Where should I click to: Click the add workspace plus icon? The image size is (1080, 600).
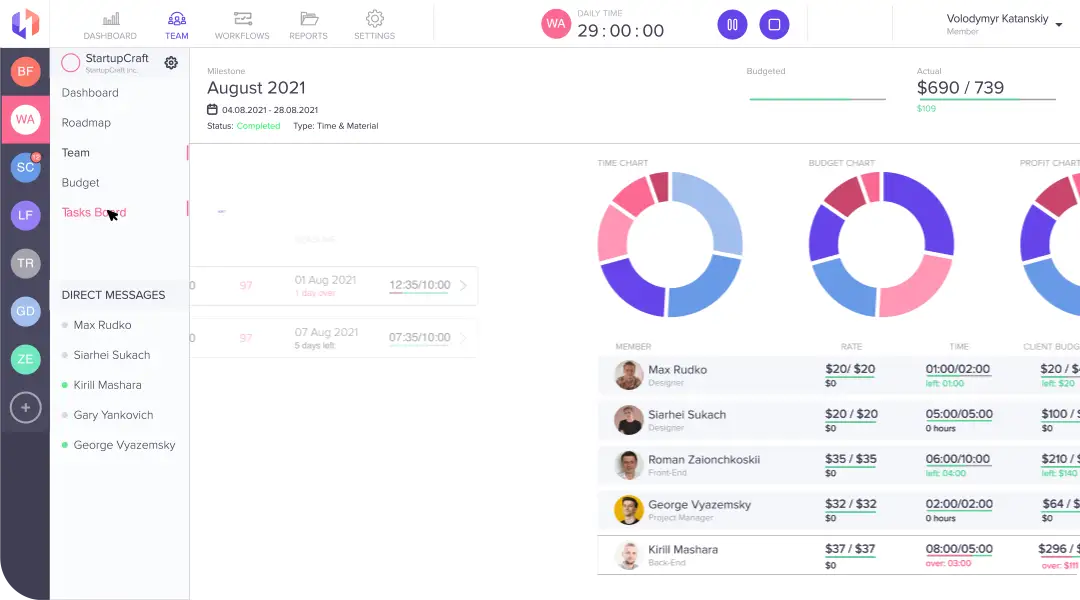pos(25,407)
